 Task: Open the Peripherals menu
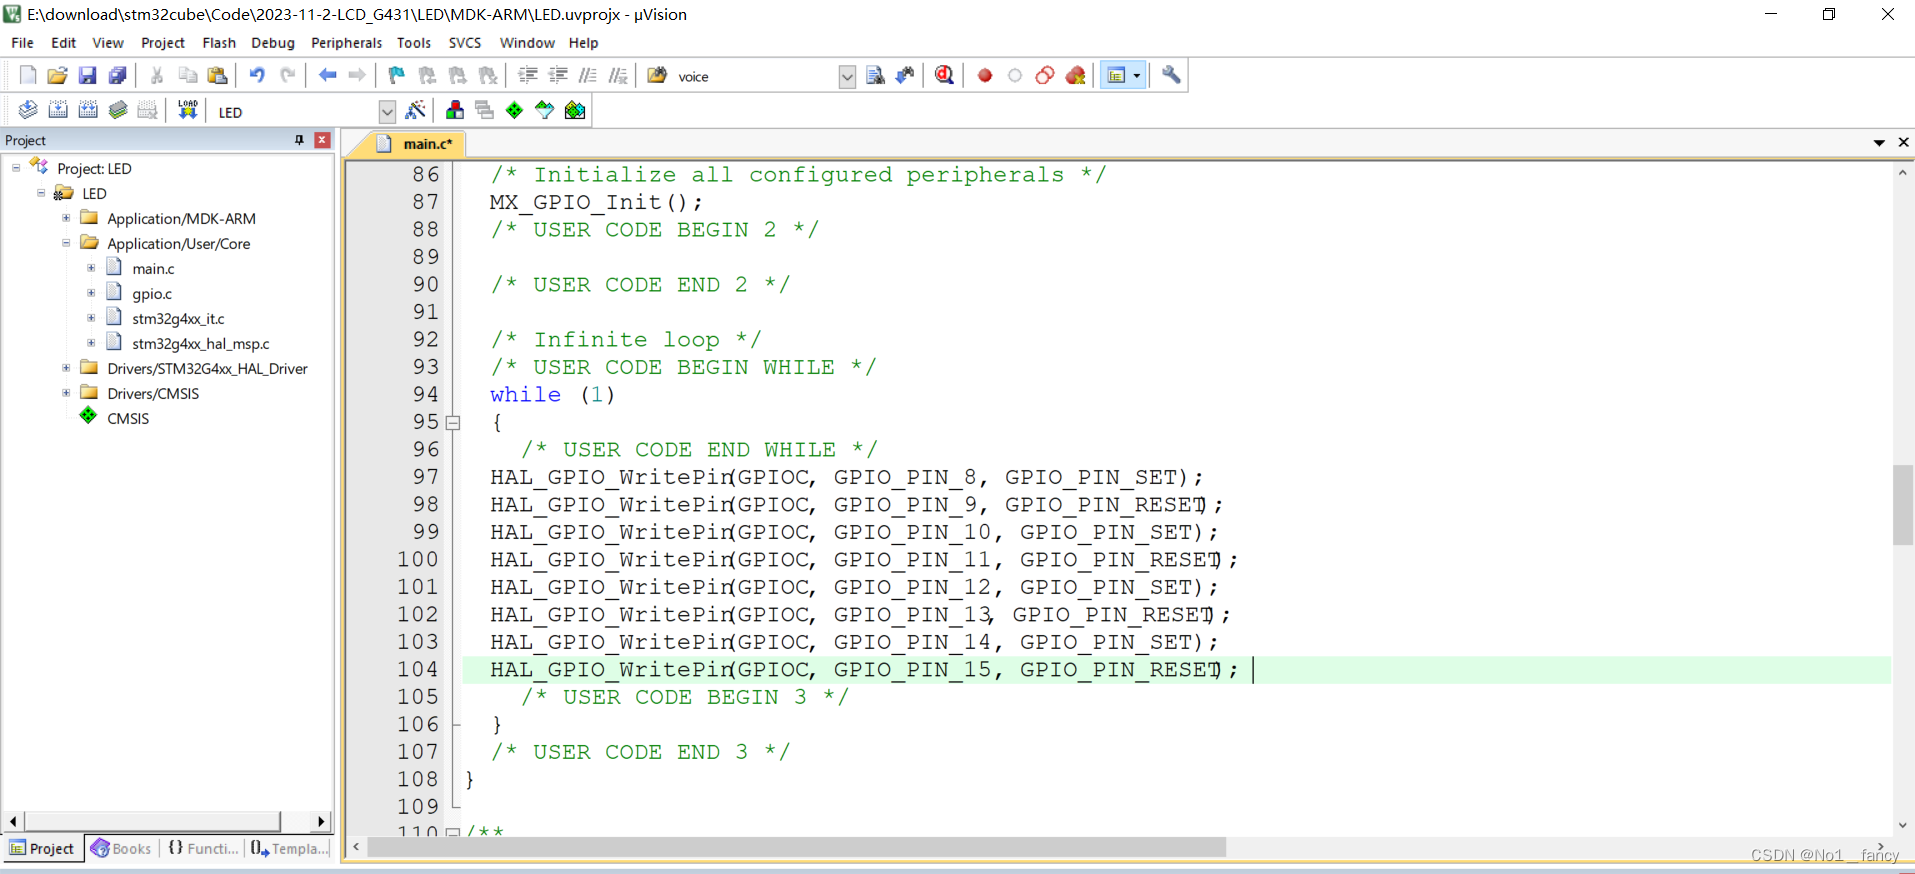tap(346, 43)
